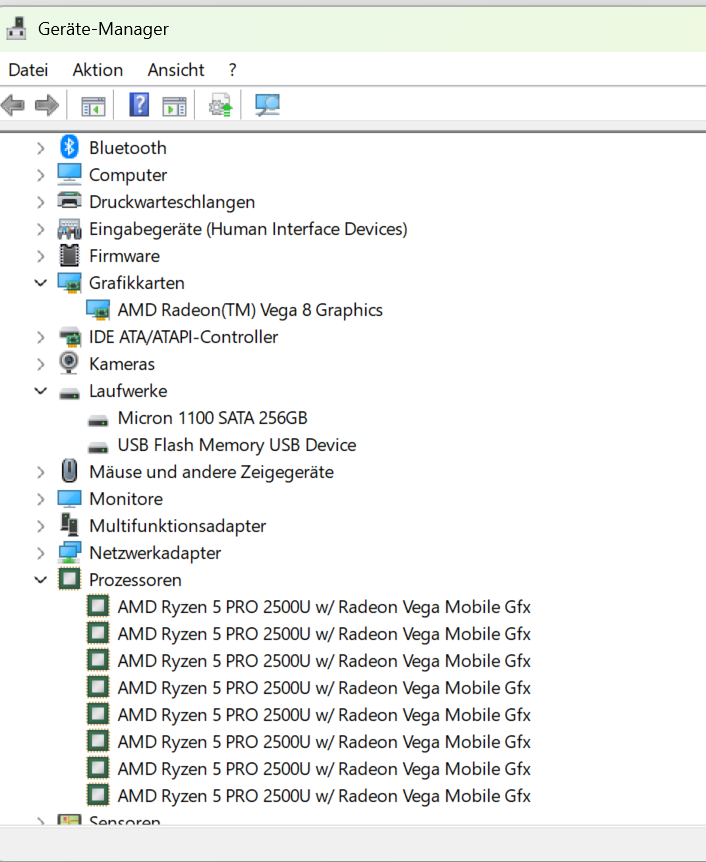Select the IDE ATA/ATAPI-Controller label
This screenshot has height=862, width=706.
click(184, 336)
